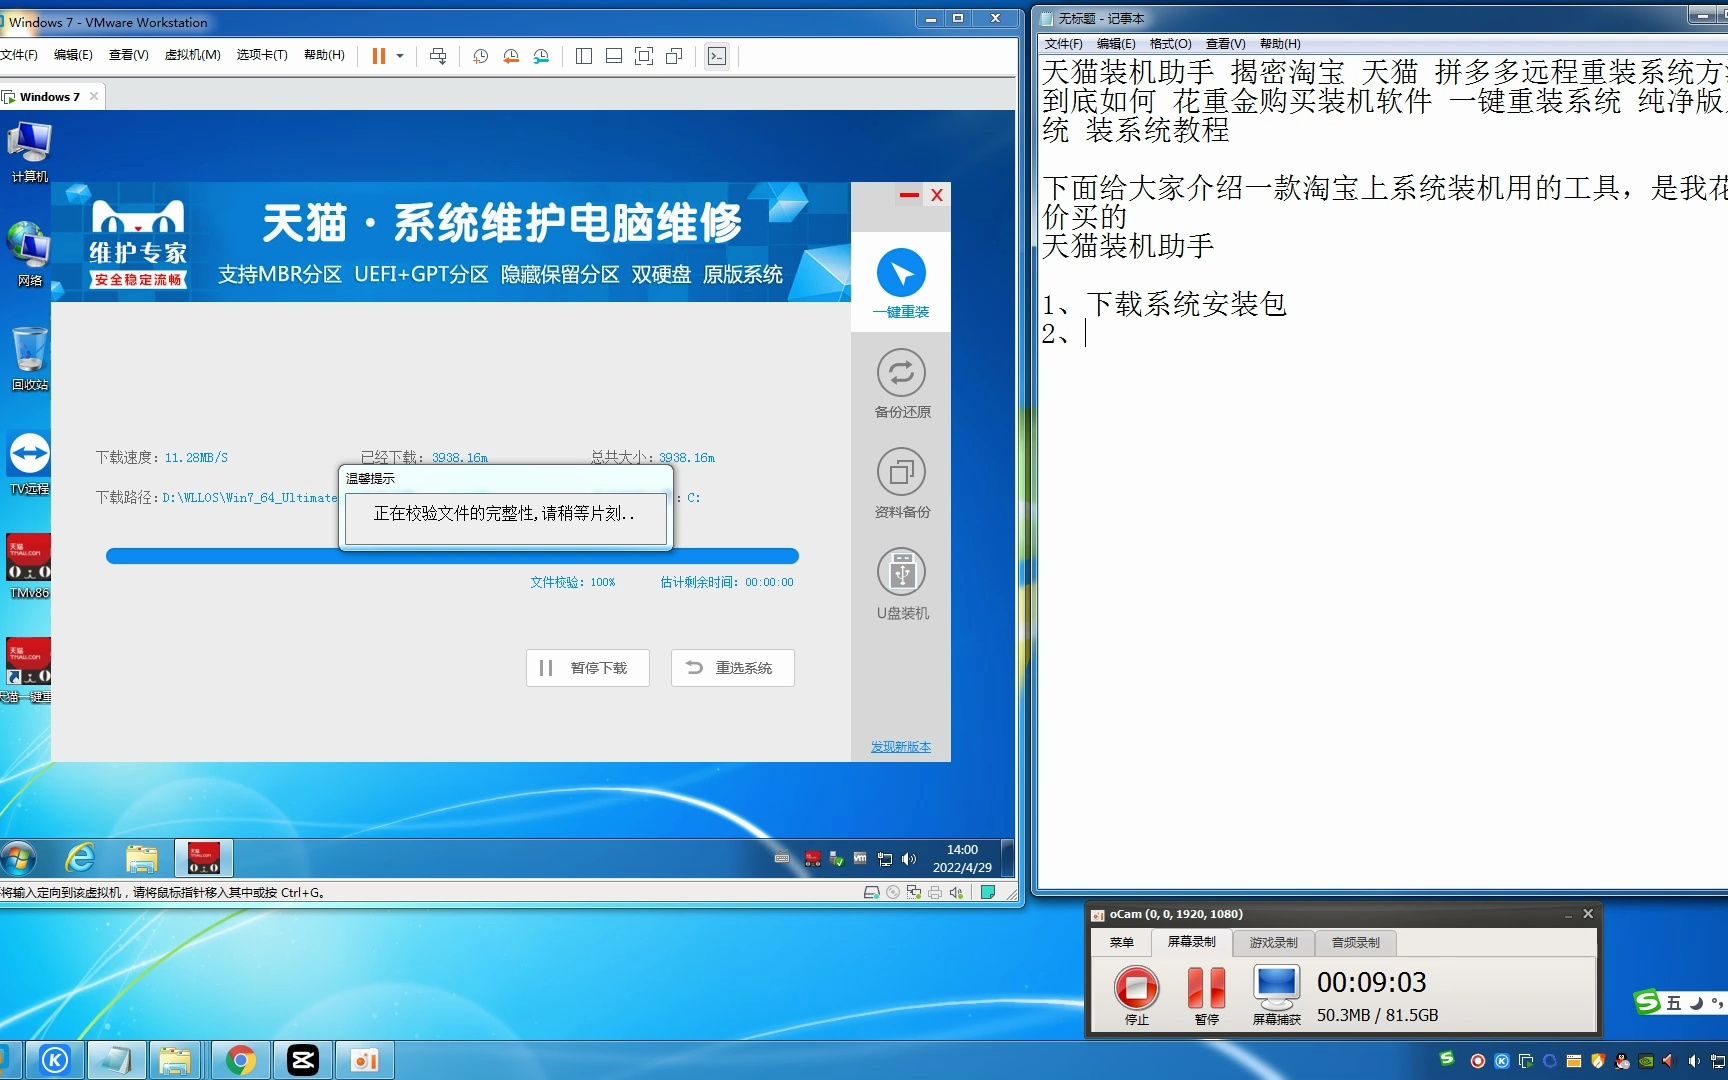Screen dimensions: 1728x1080
Task: Click the QQ penguin icon in host tray
Action: [1622, 1061]
